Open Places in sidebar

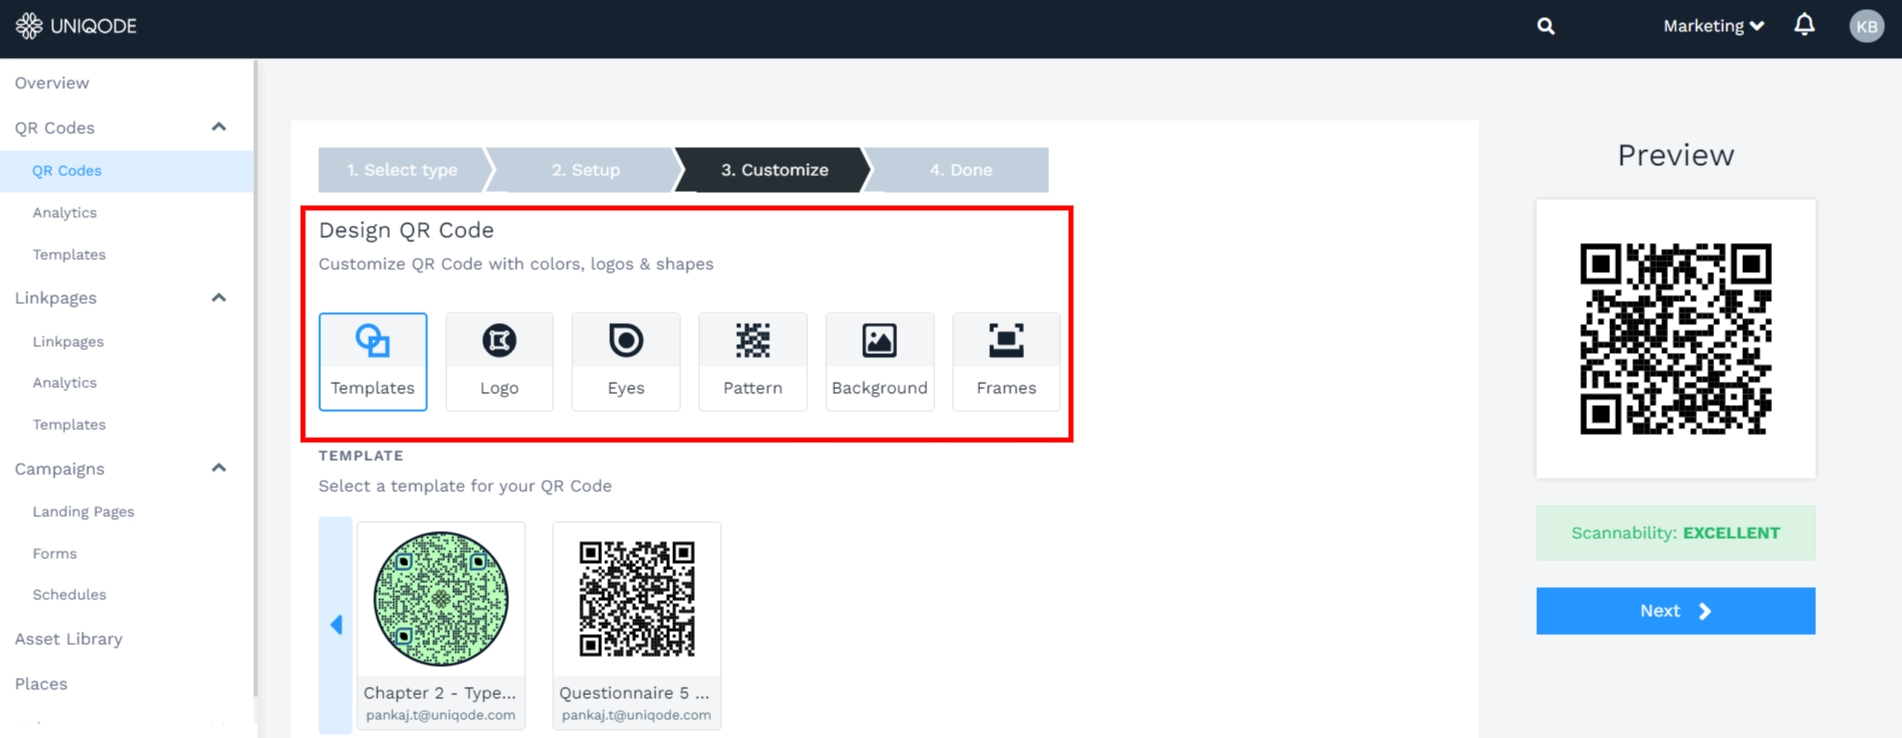(x=41, y=684)
